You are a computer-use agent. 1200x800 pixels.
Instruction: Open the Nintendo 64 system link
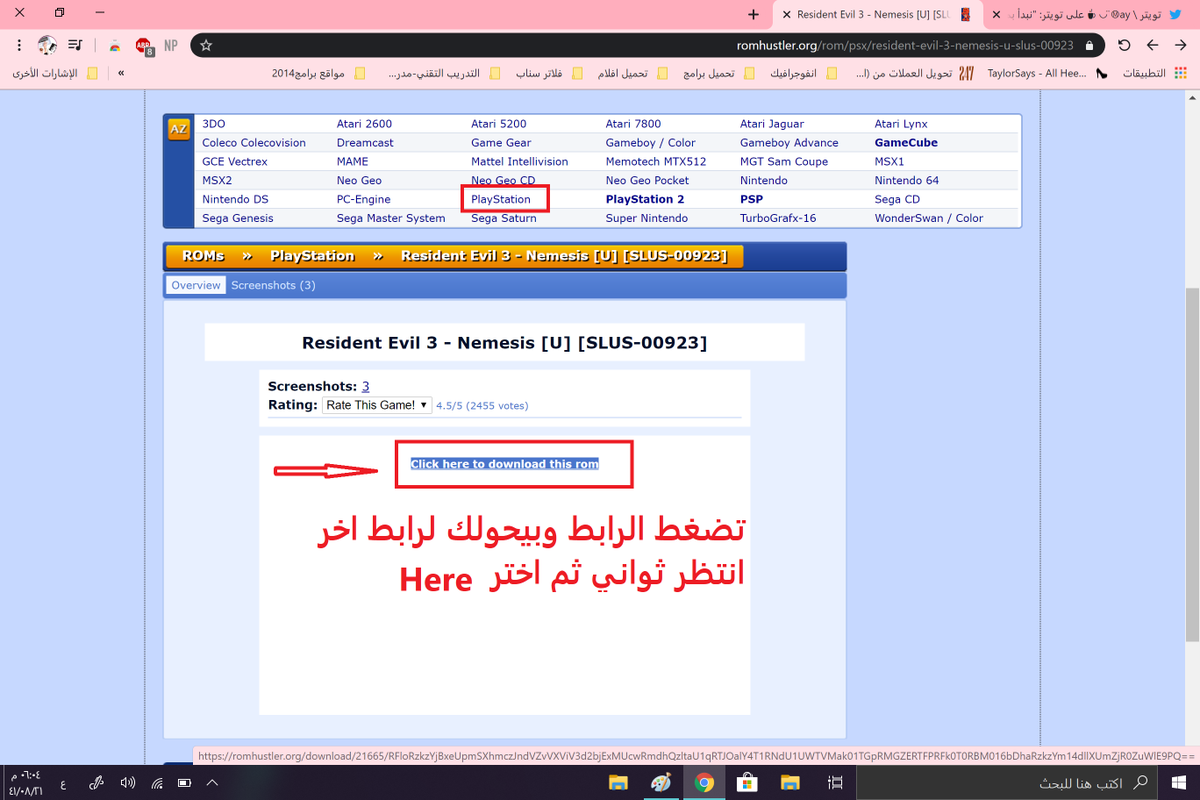click(907, 180)
